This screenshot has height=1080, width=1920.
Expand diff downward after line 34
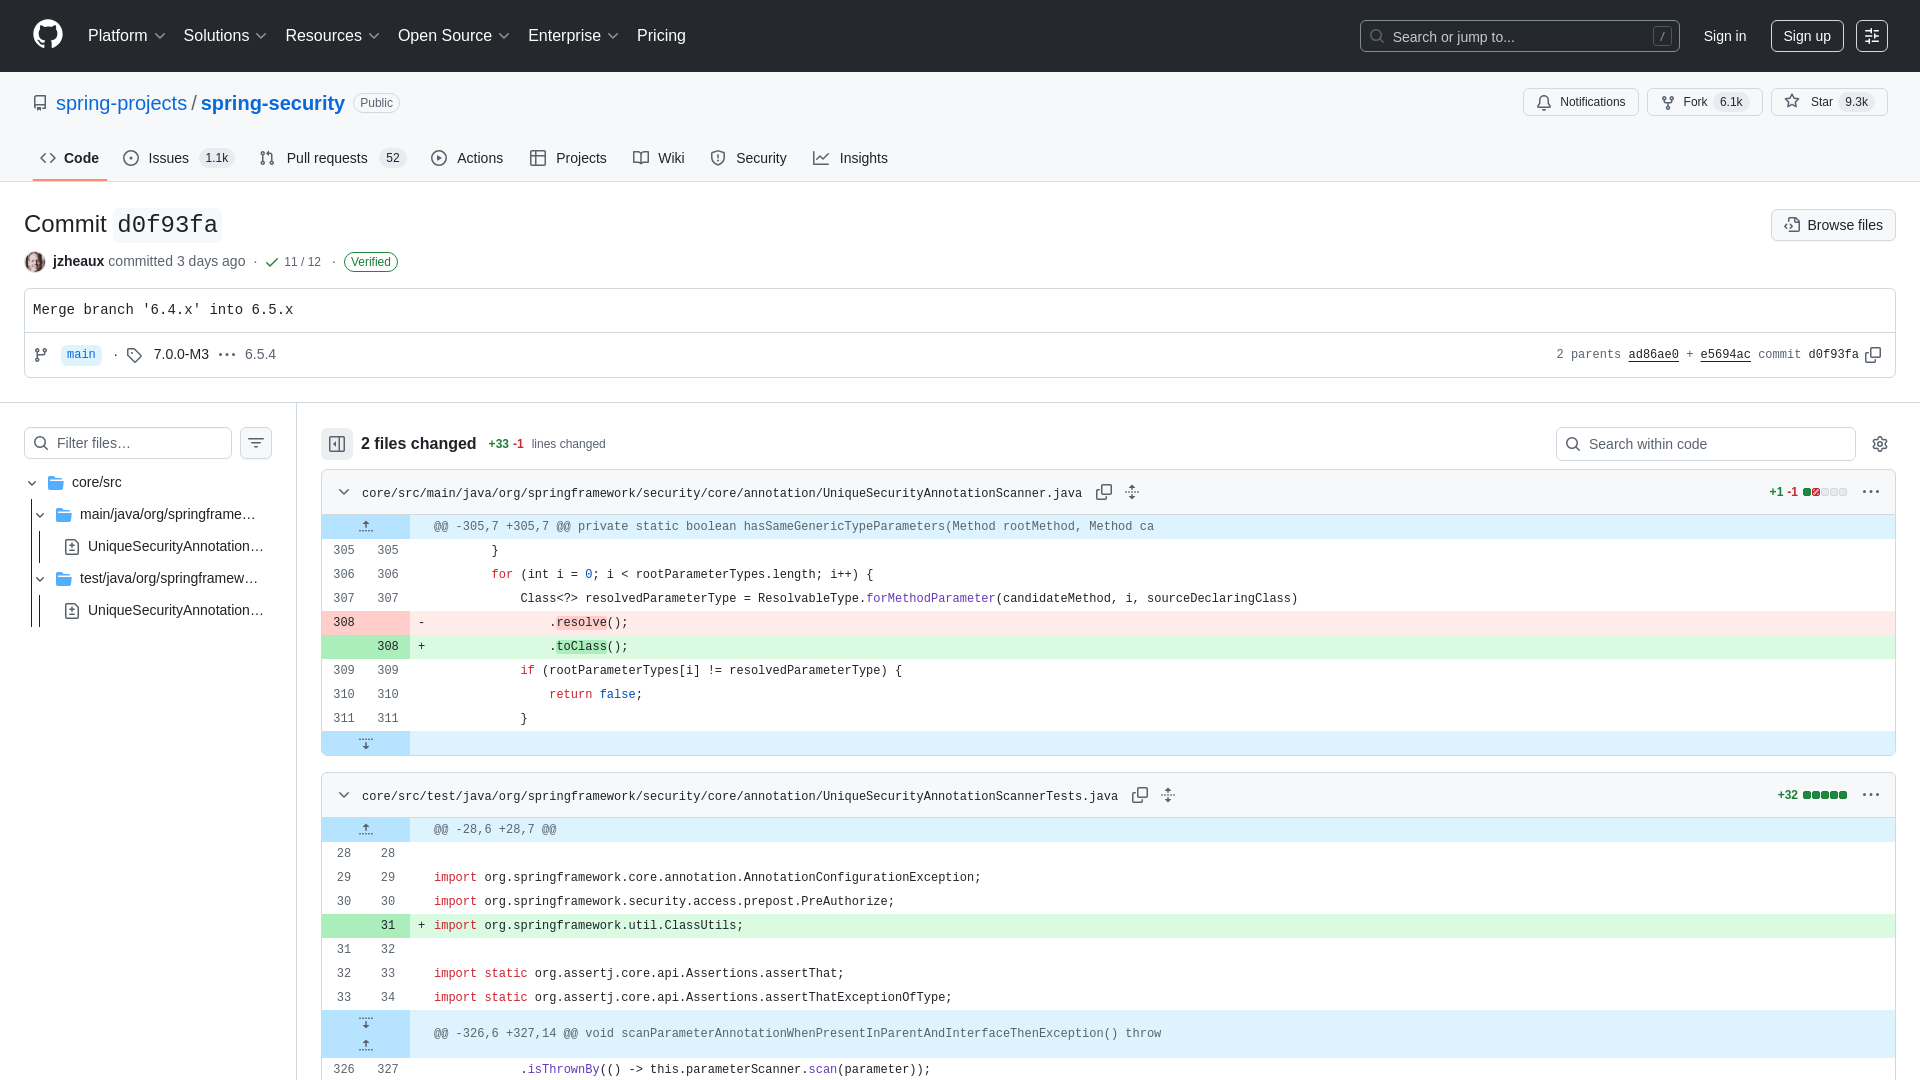coord(366,1022)
